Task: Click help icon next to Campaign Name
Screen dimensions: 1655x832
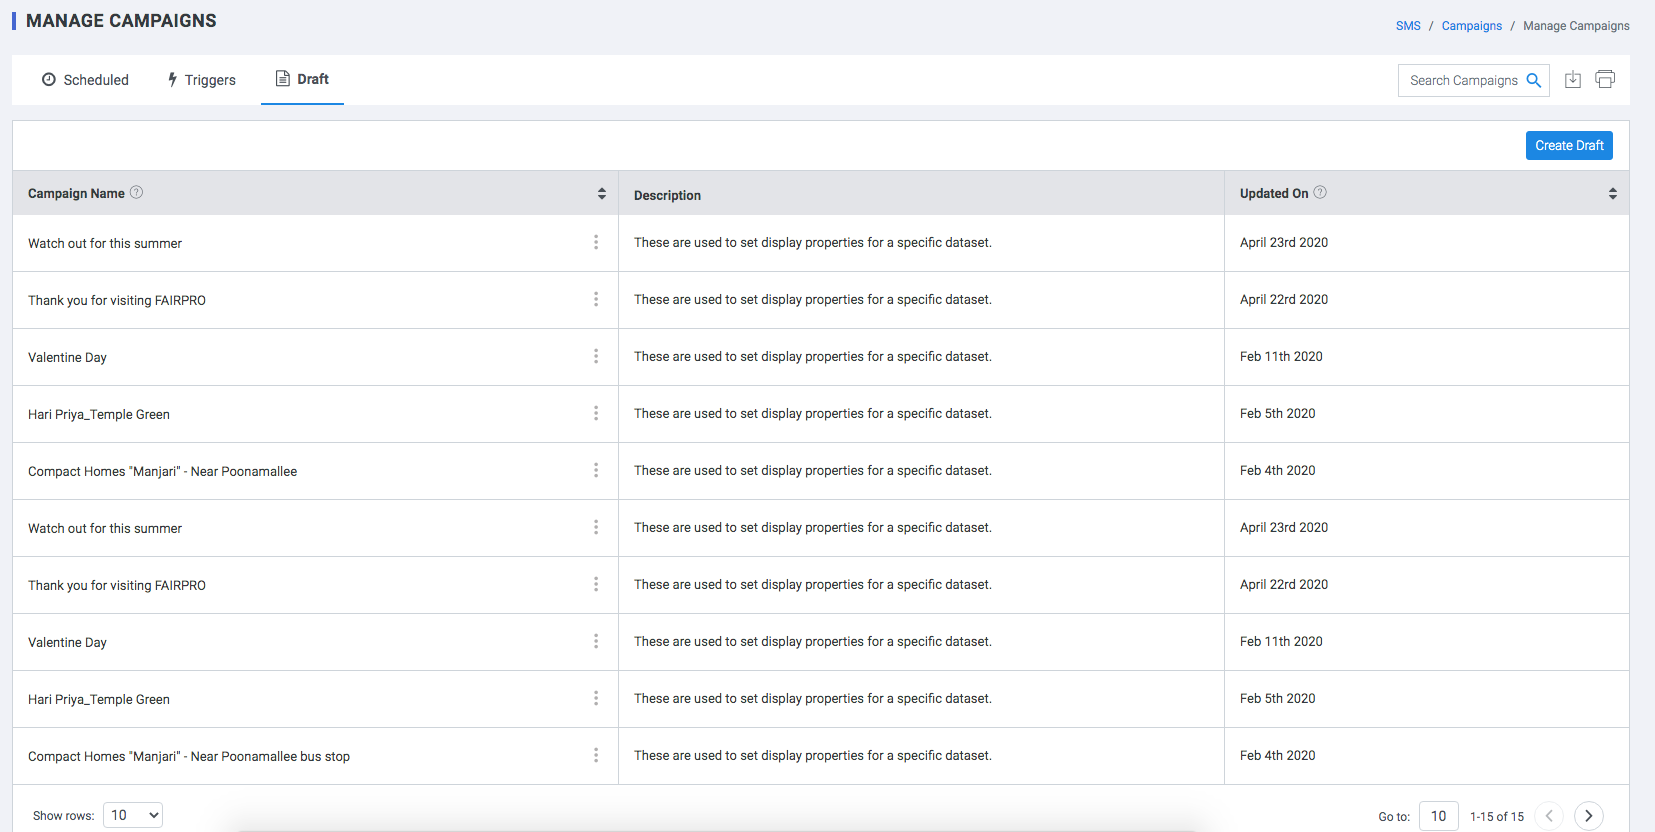Action: click(x=137, y=193)
